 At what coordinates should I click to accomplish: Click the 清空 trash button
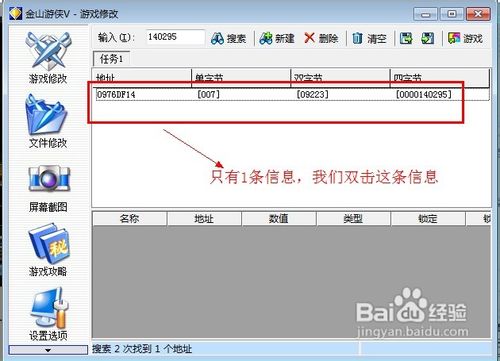(x=369, y=39)
